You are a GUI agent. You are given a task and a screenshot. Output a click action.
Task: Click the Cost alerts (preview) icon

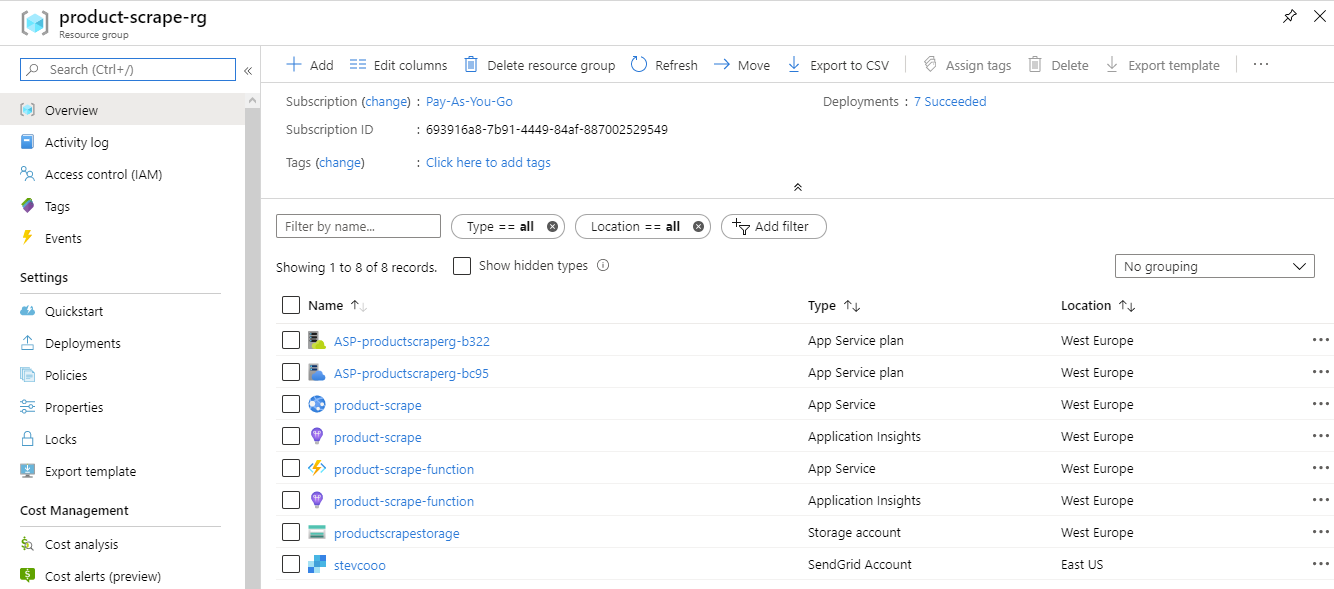27,576
